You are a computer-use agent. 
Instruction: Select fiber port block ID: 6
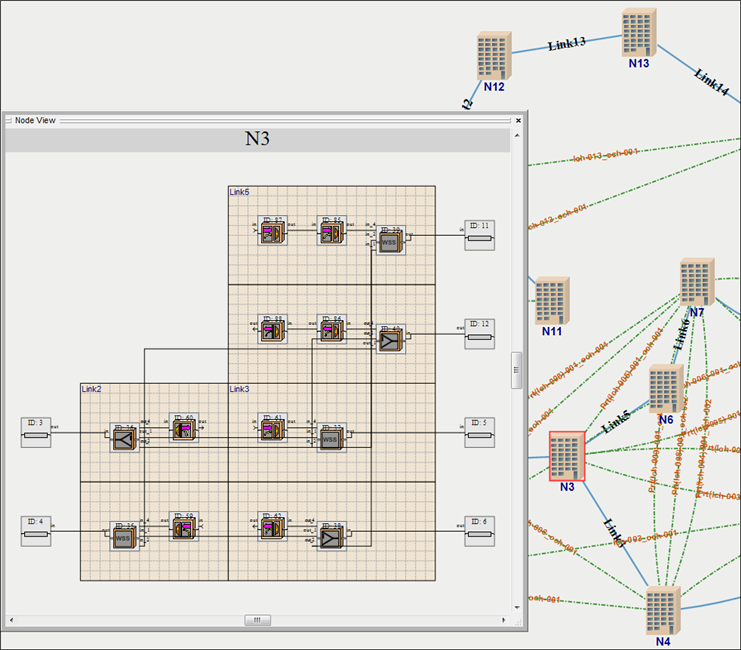click(x=480, y=531)
